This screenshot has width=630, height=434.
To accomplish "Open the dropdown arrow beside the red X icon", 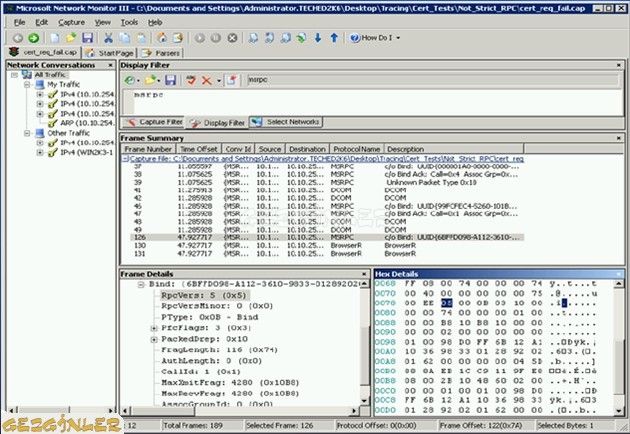I will [219, 81].
